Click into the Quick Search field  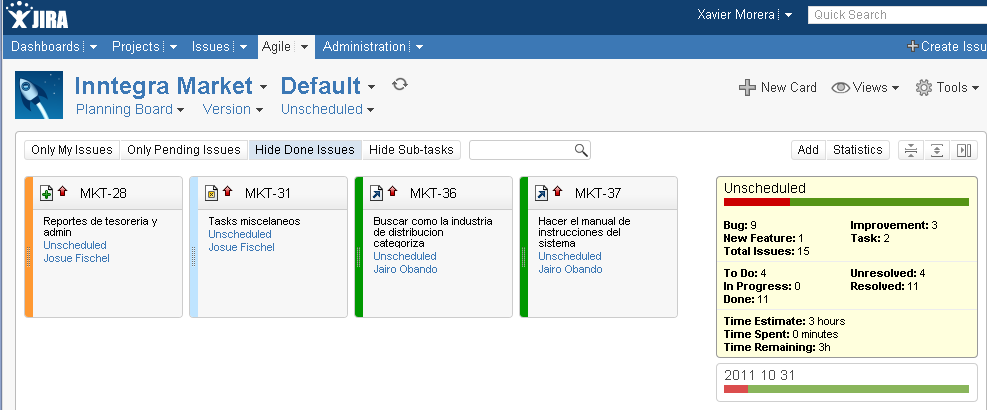point(897,14)
